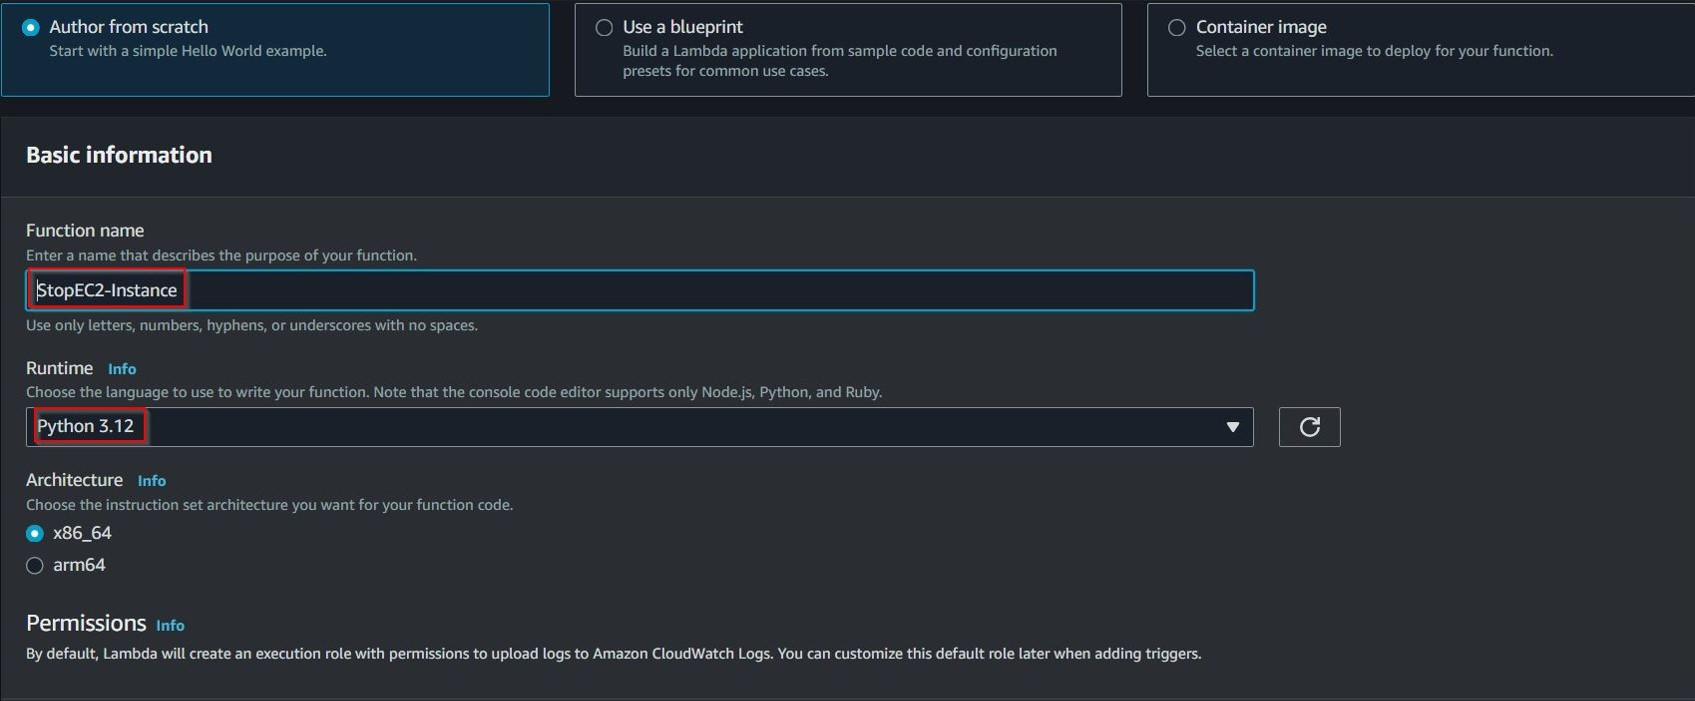1695x701 pixels.
Task: Open the Info link next to Runtime
Action: tap(122, 369)
